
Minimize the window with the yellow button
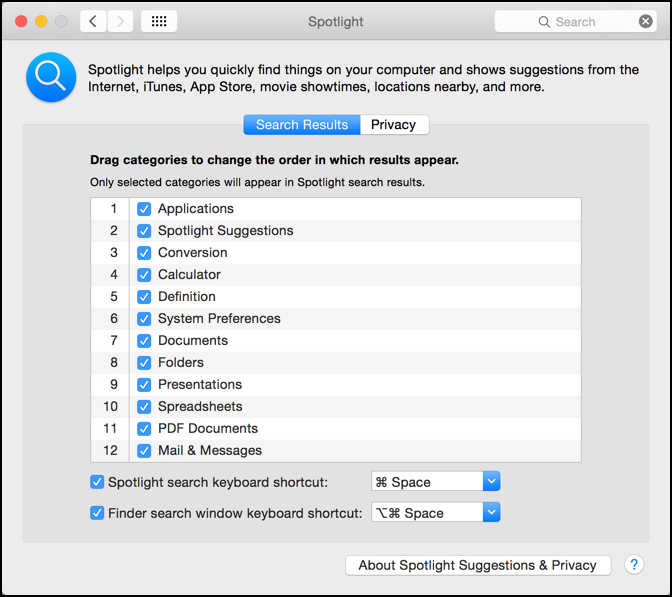(41, 21)
